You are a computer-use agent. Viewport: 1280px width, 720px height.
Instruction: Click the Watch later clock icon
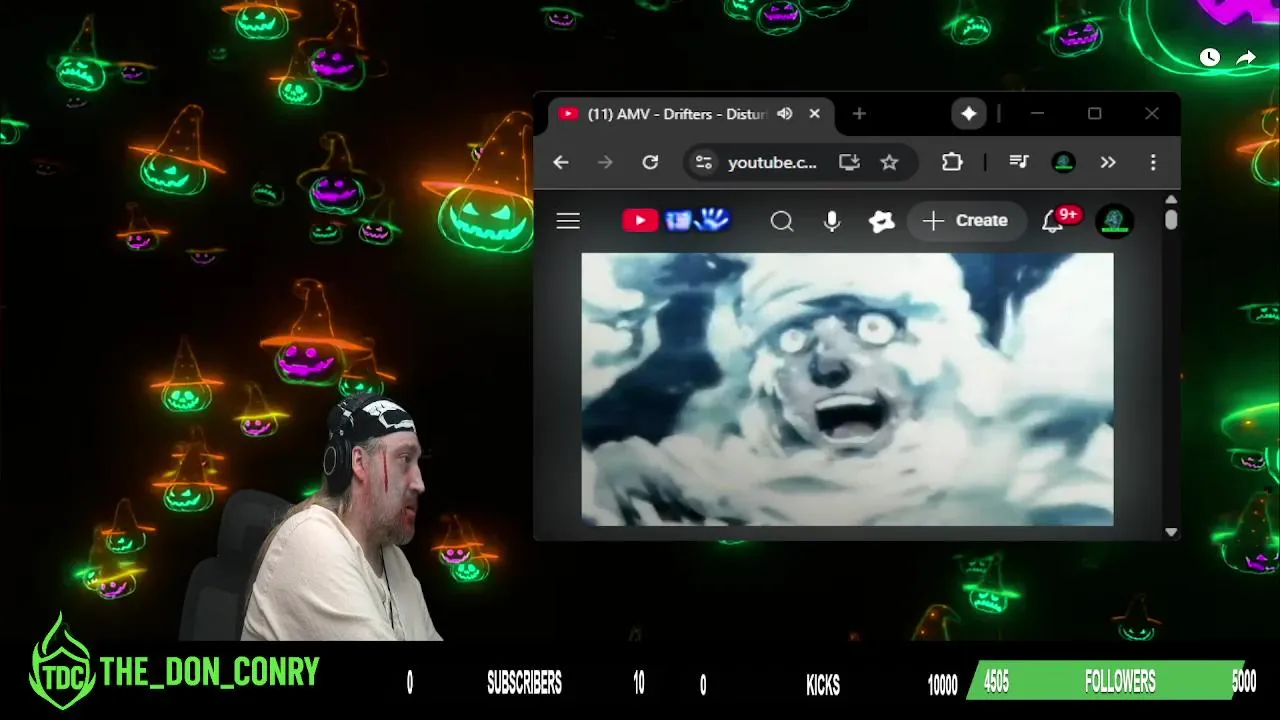tap(1210, 58)
